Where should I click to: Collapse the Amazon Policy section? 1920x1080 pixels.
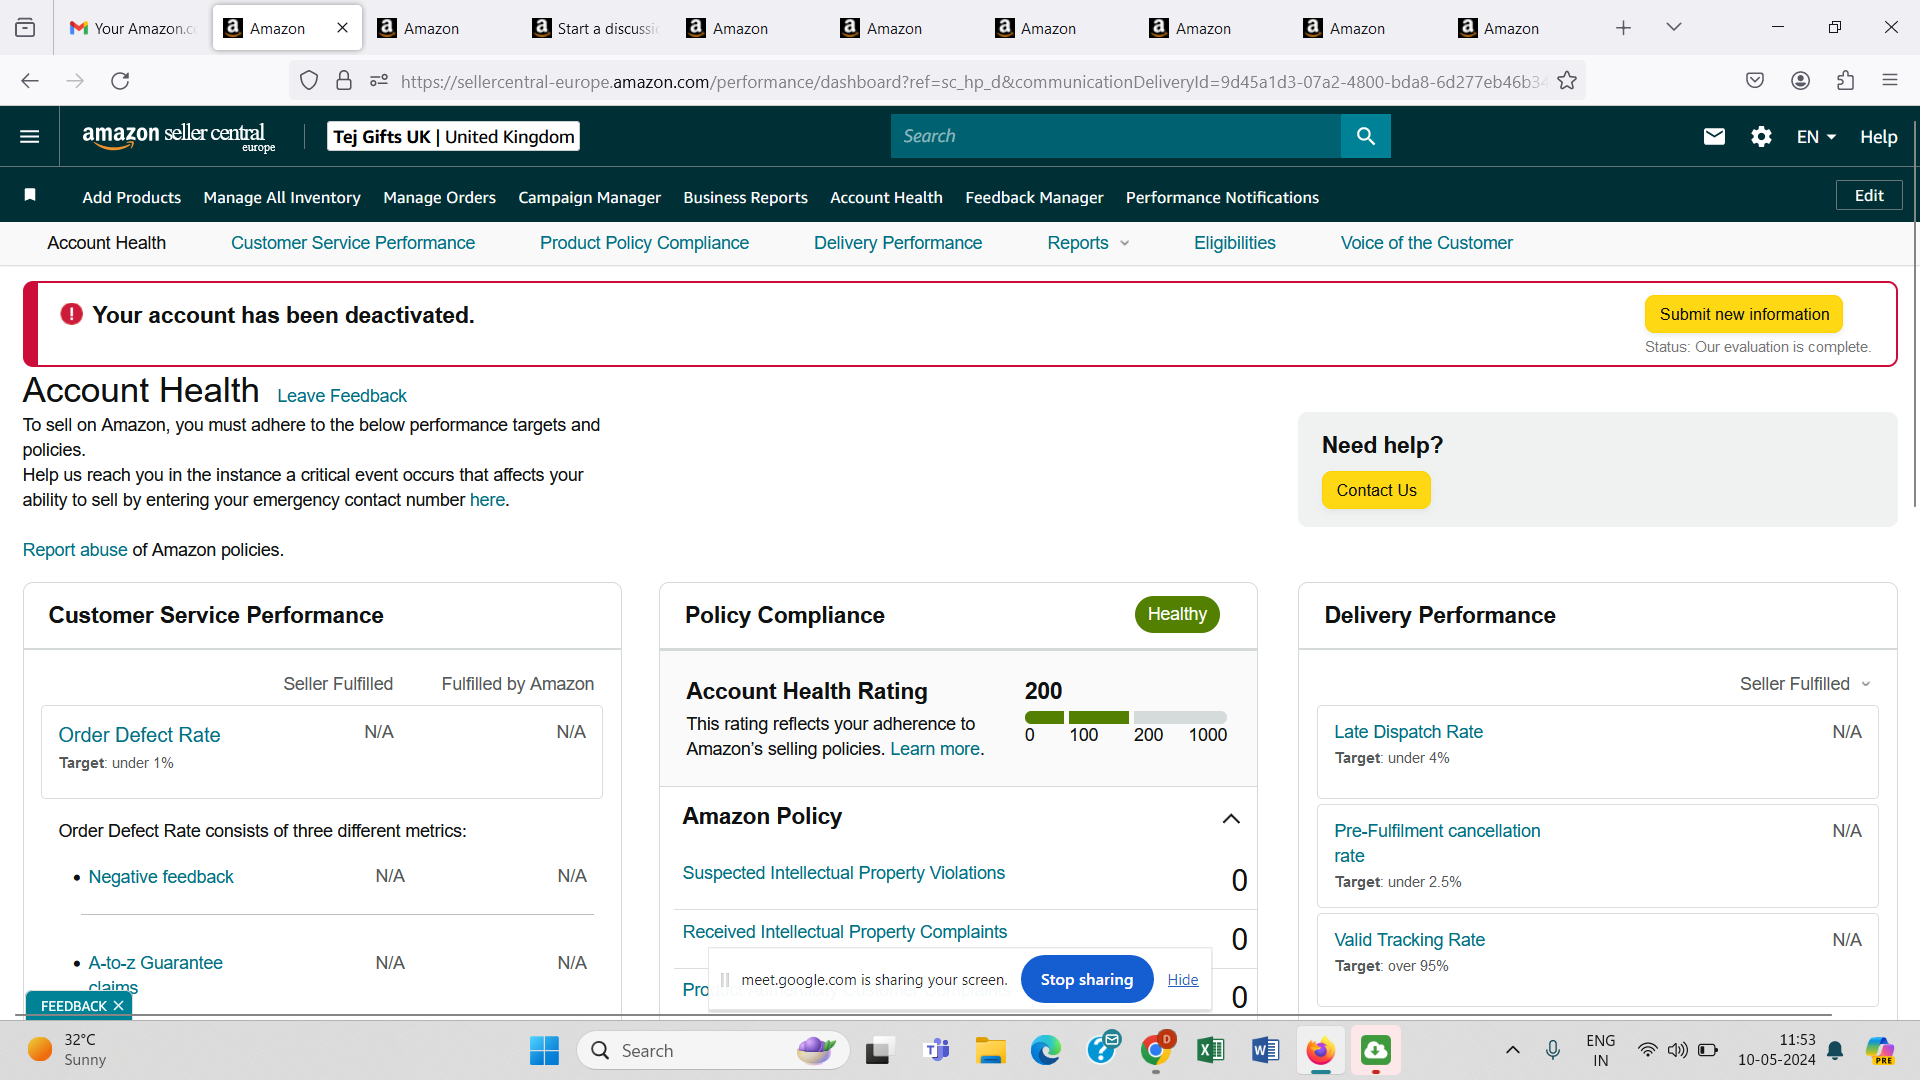[1231, 819]
